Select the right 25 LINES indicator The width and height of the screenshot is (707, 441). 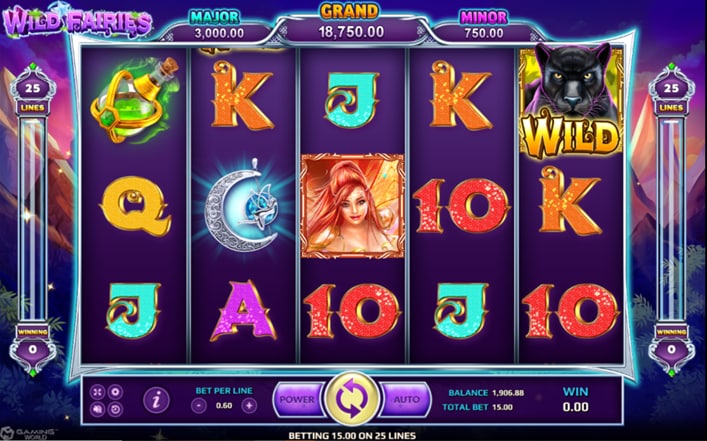[x=671, y=95]
